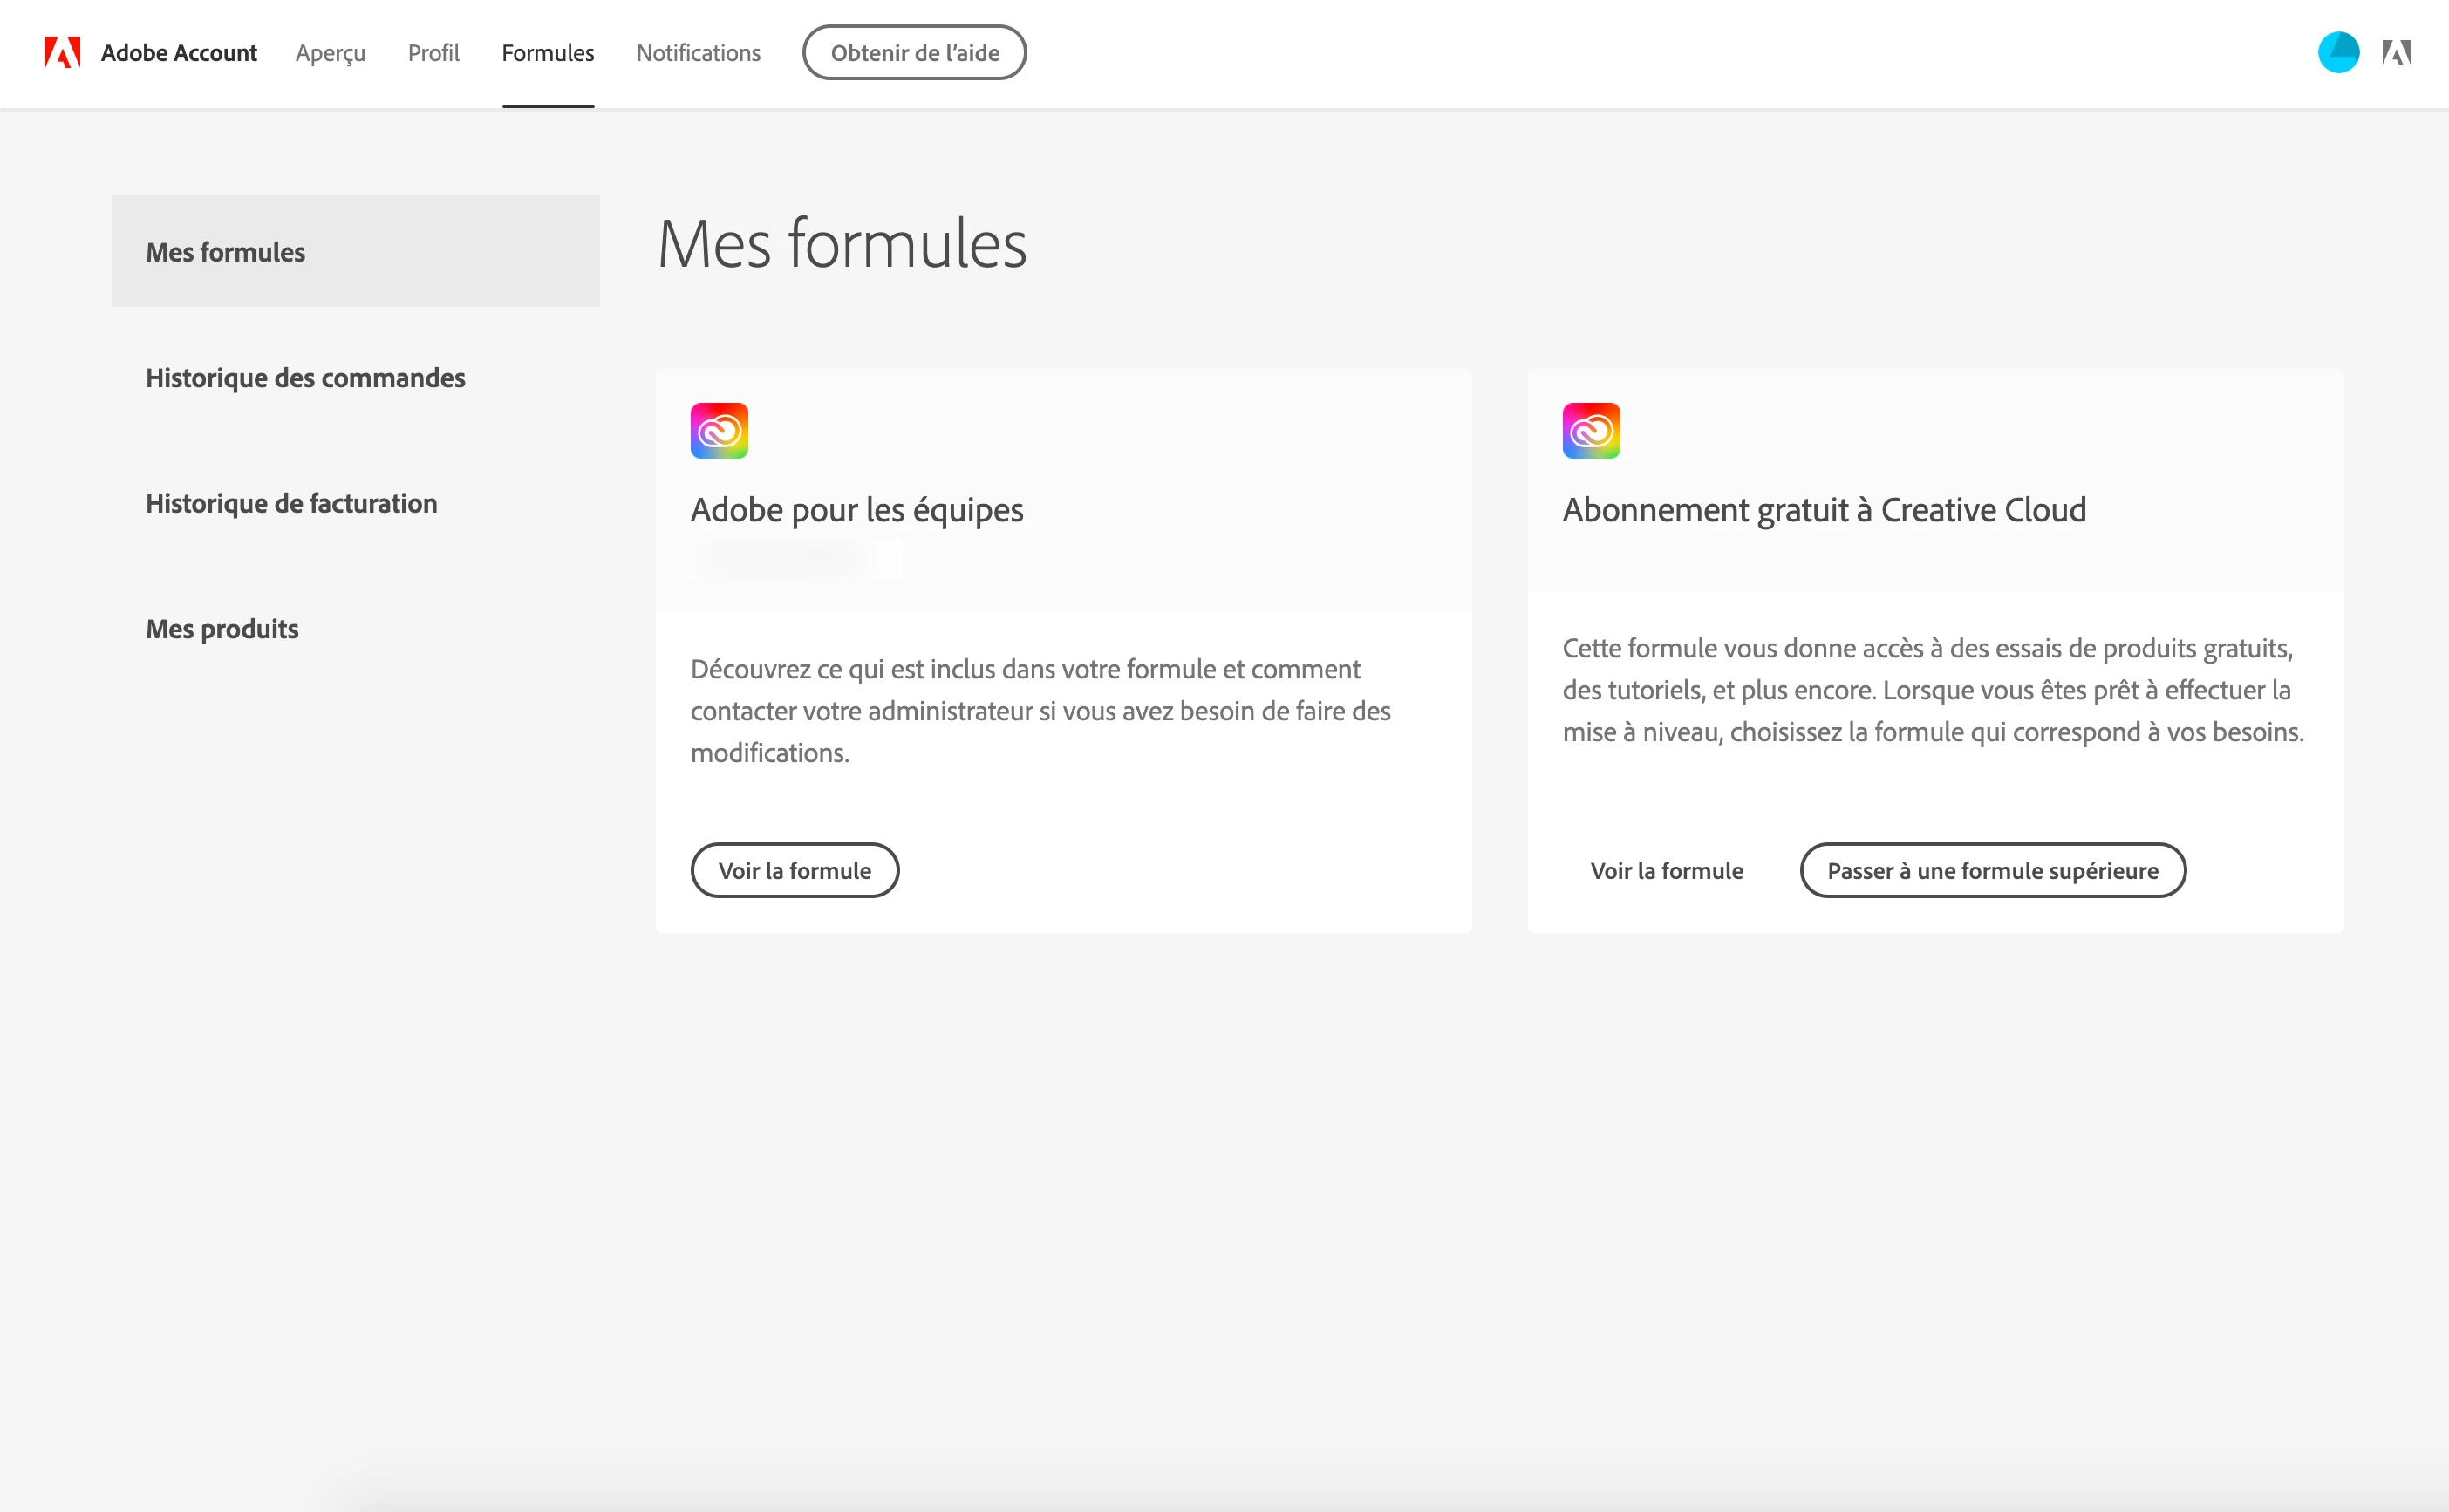This screenshot has height=1512, width=2449.
Task: Go to Mes produits in sidebar
Action: [x=222, y=629]
